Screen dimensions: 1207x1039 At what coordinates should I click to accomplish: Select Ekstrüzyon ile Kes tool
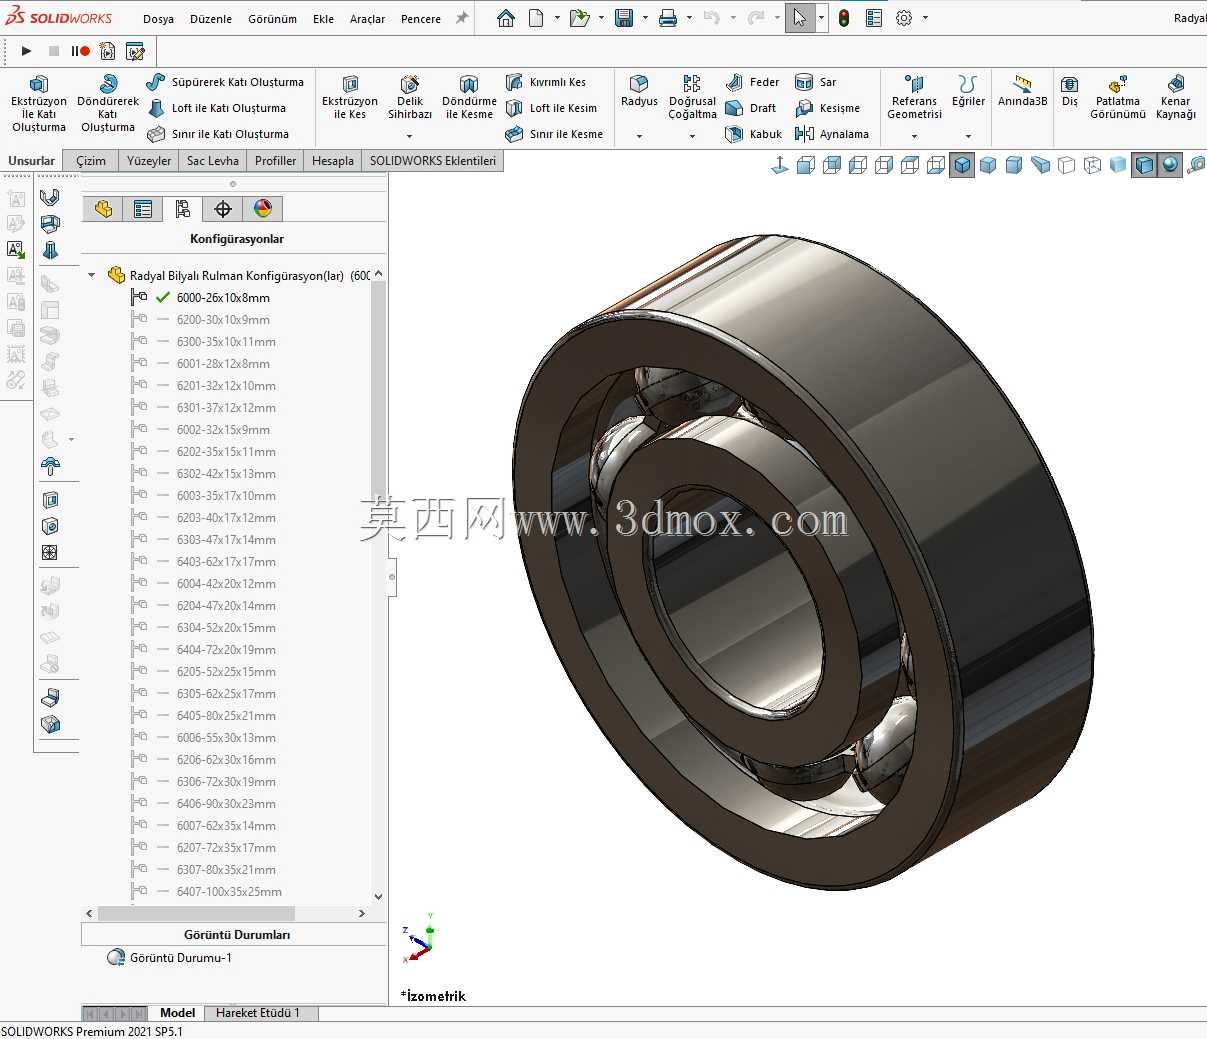pos(350,98)
